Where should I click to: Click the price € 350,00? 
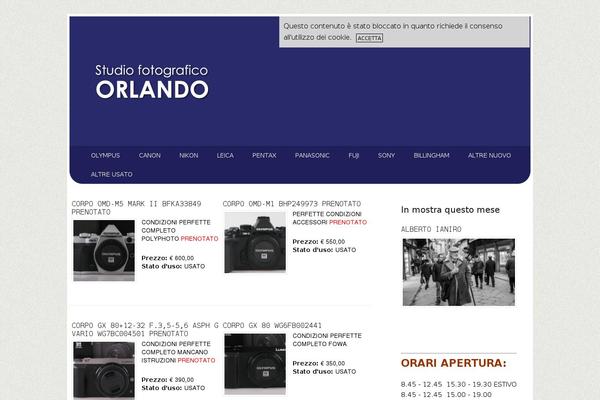coord(332,363)
